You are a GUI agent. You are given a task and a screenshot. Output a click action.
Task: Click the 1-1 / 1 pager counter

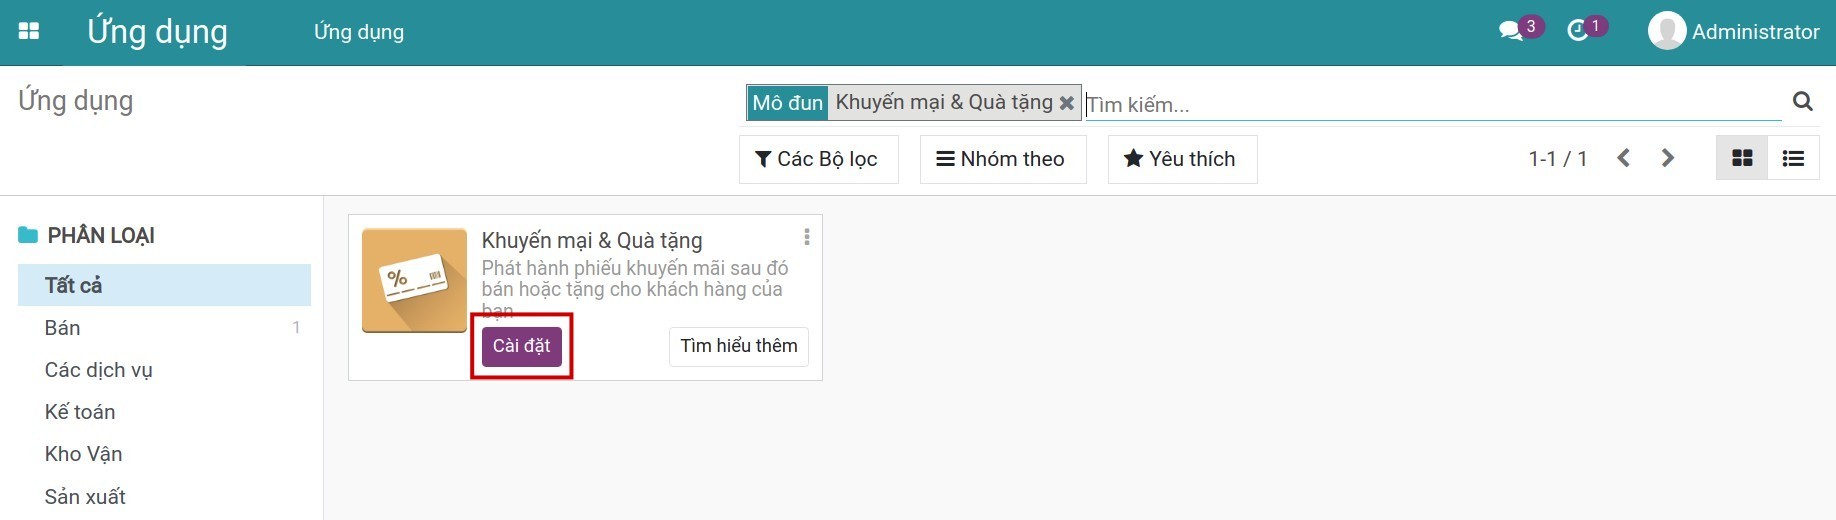[1557, 159]
